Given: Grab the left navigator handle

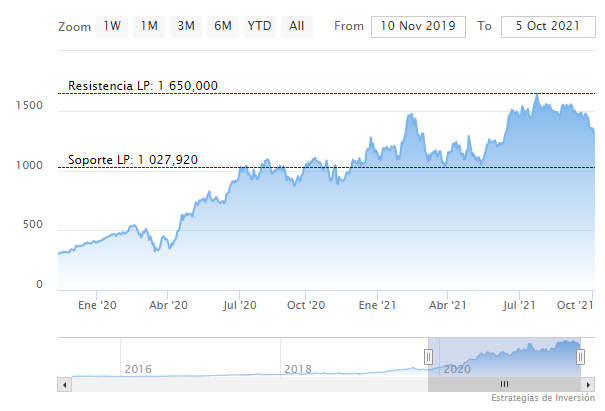Looking at the screenshot, I should point(428,357).
